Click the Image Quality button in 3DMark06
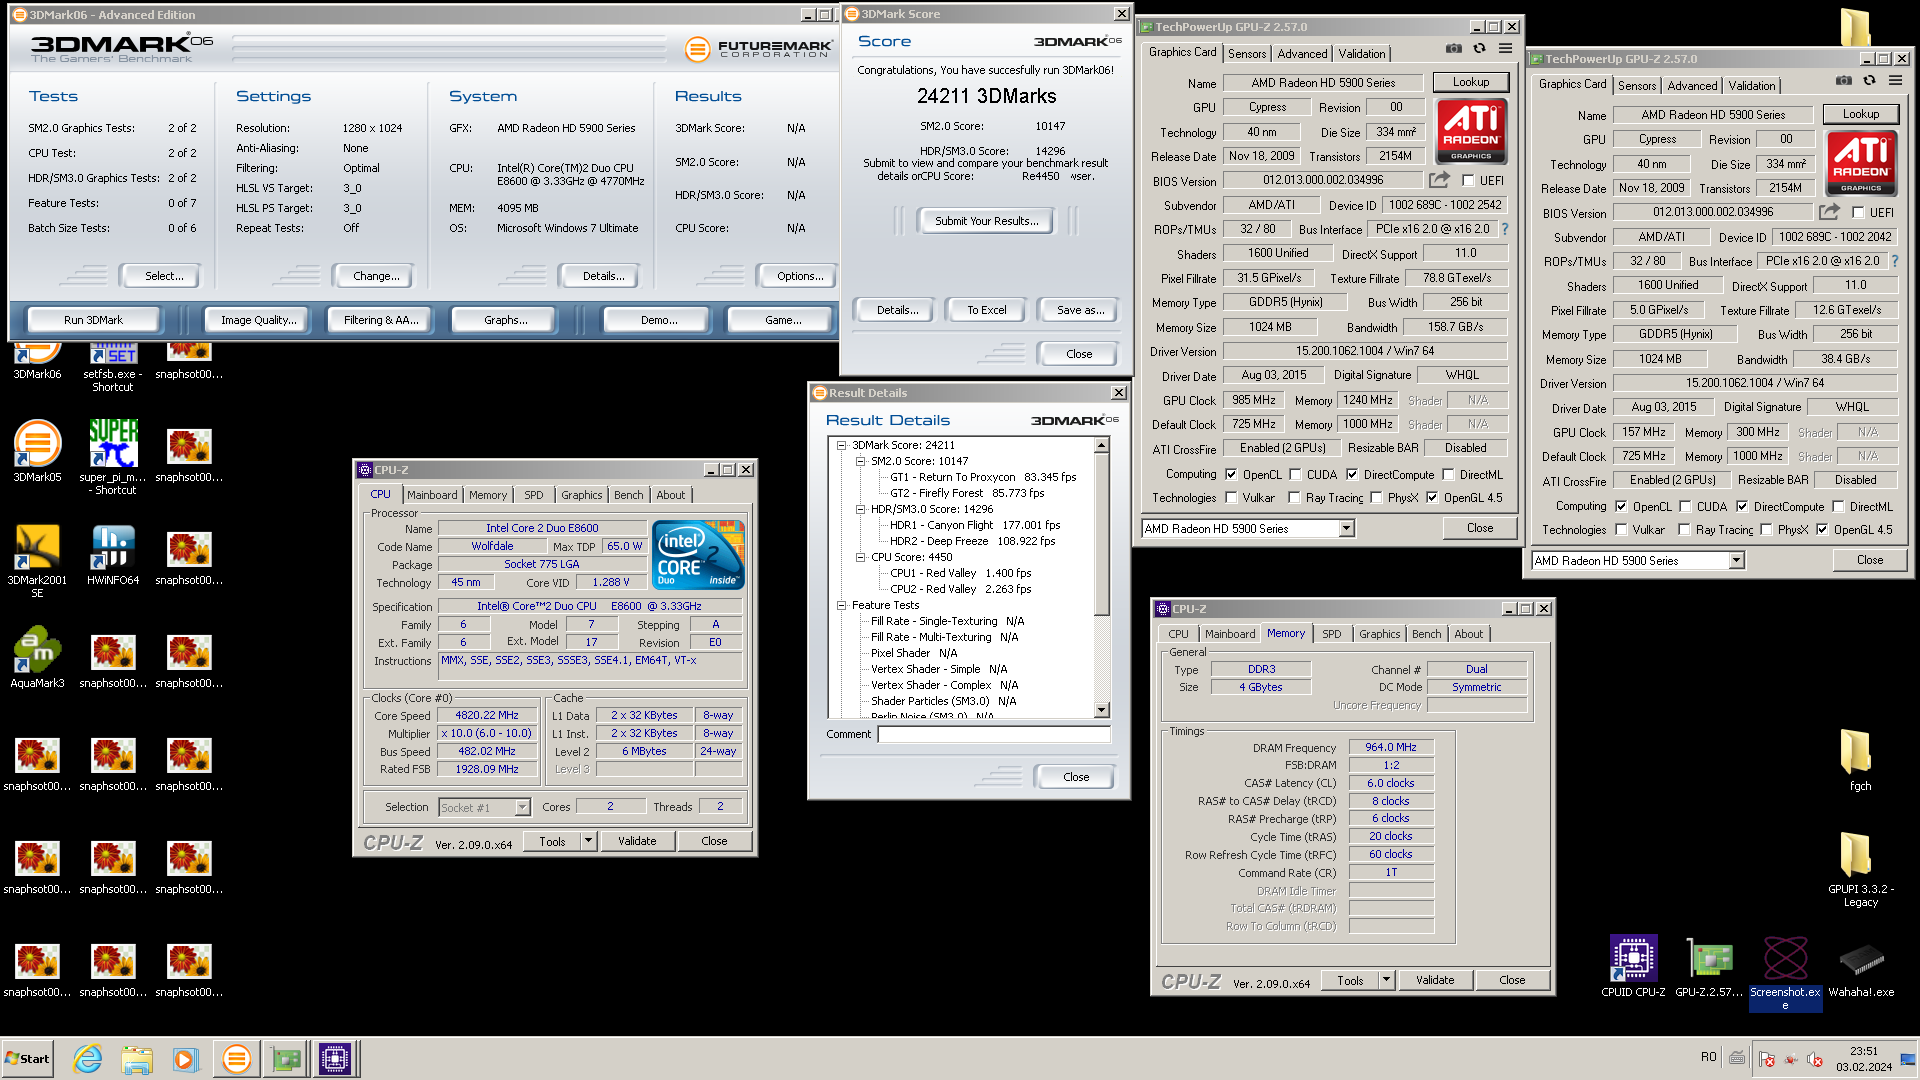The height and width of the screenshot is (1080, 1920). pyautogui.click(x=259, y=320)
